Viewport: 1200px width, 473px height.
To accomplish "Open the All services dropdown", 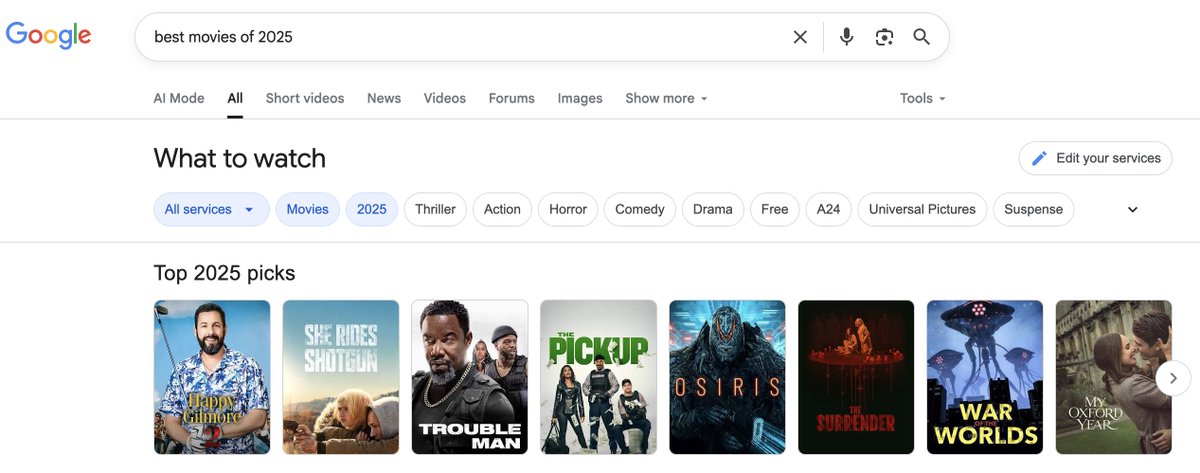I will tap(211, 209).
